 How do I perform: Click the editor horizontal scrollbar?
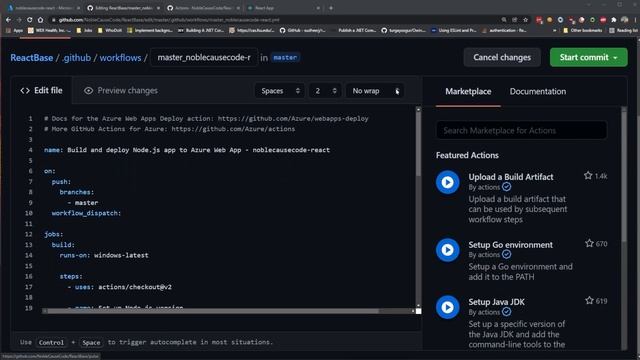(x=213, y=311)
